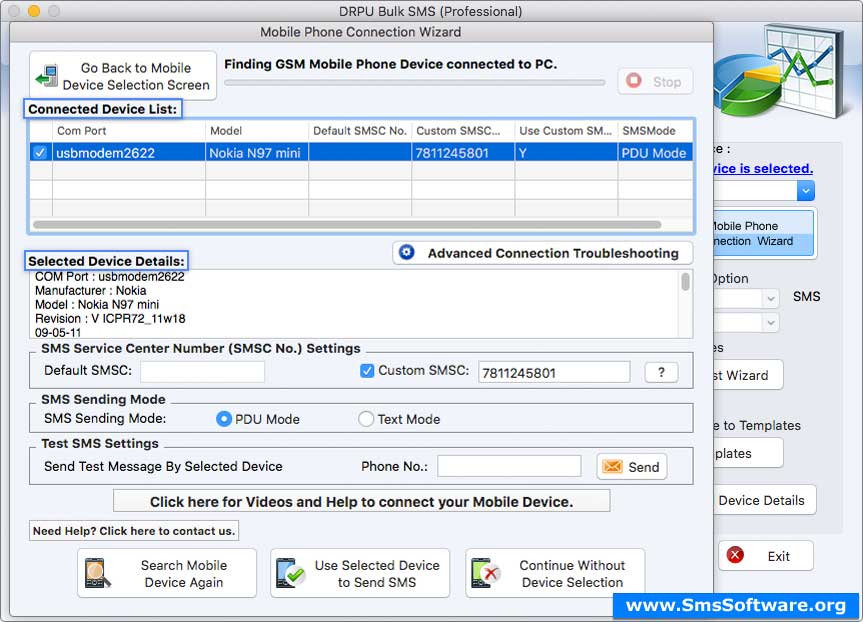Click the question mark help button
Screen dimensions: 863x622
(661, 372)
